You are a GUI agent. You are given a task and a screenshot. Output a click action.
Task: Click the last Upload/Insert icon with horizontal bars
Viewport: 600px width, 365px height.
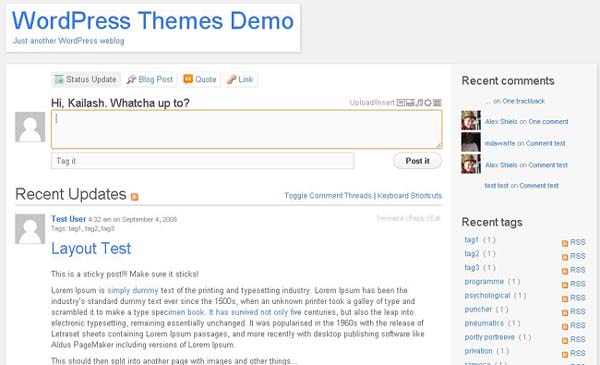pos(437,103)
